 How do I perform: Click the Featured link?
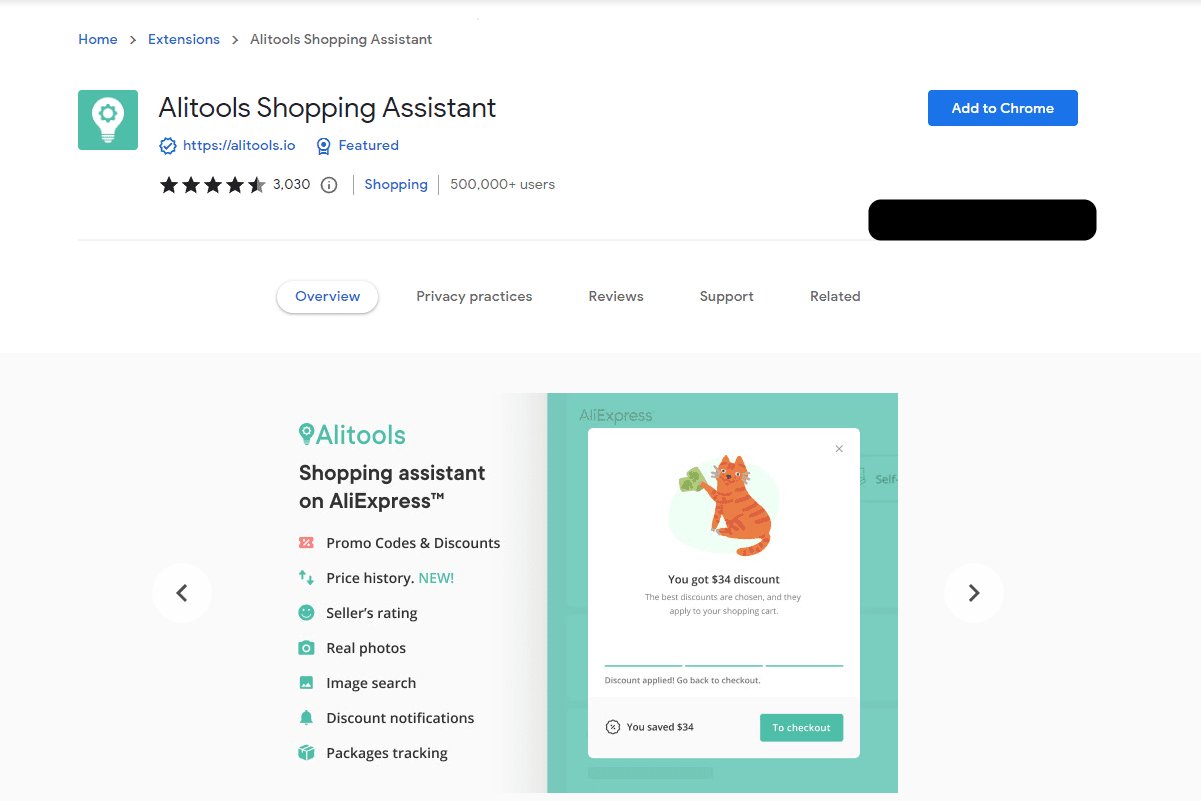pyautogui.click(x=368, y=146)
